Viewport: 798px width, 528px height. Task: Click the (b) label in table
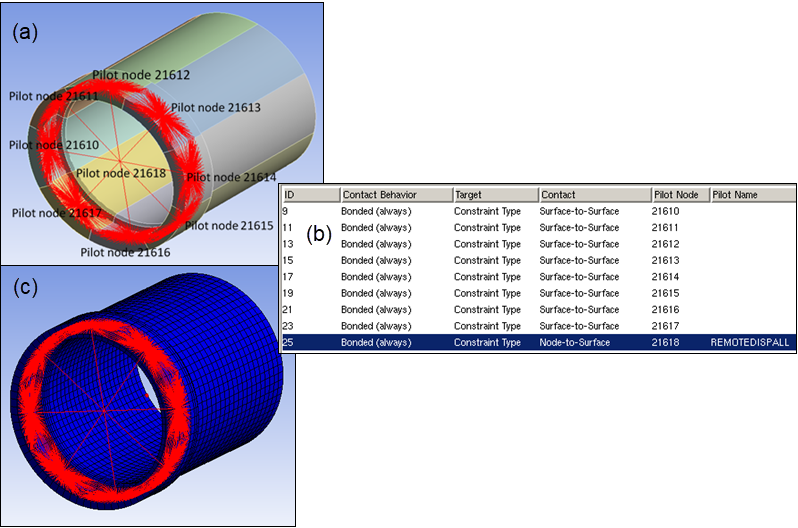319,234
